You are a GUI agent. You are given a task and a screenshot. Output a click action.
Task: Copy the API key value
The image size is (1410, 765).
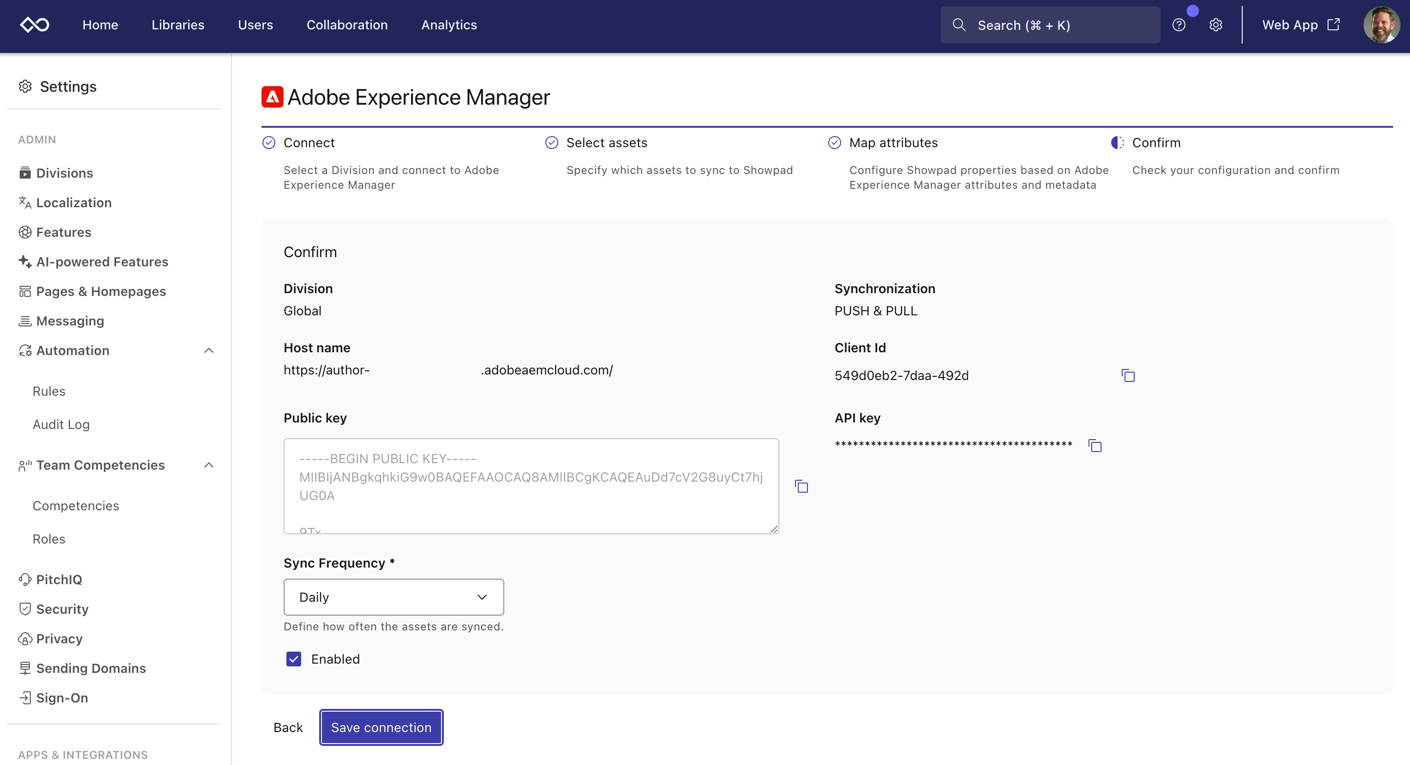pos(1095,446)
